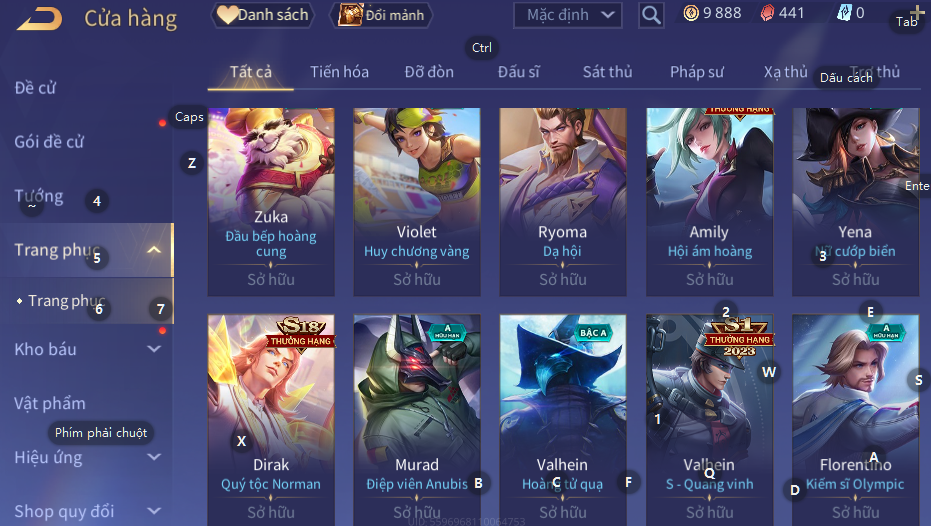Collapse the Trang phục sidebar section

click(x=154, y=250)
